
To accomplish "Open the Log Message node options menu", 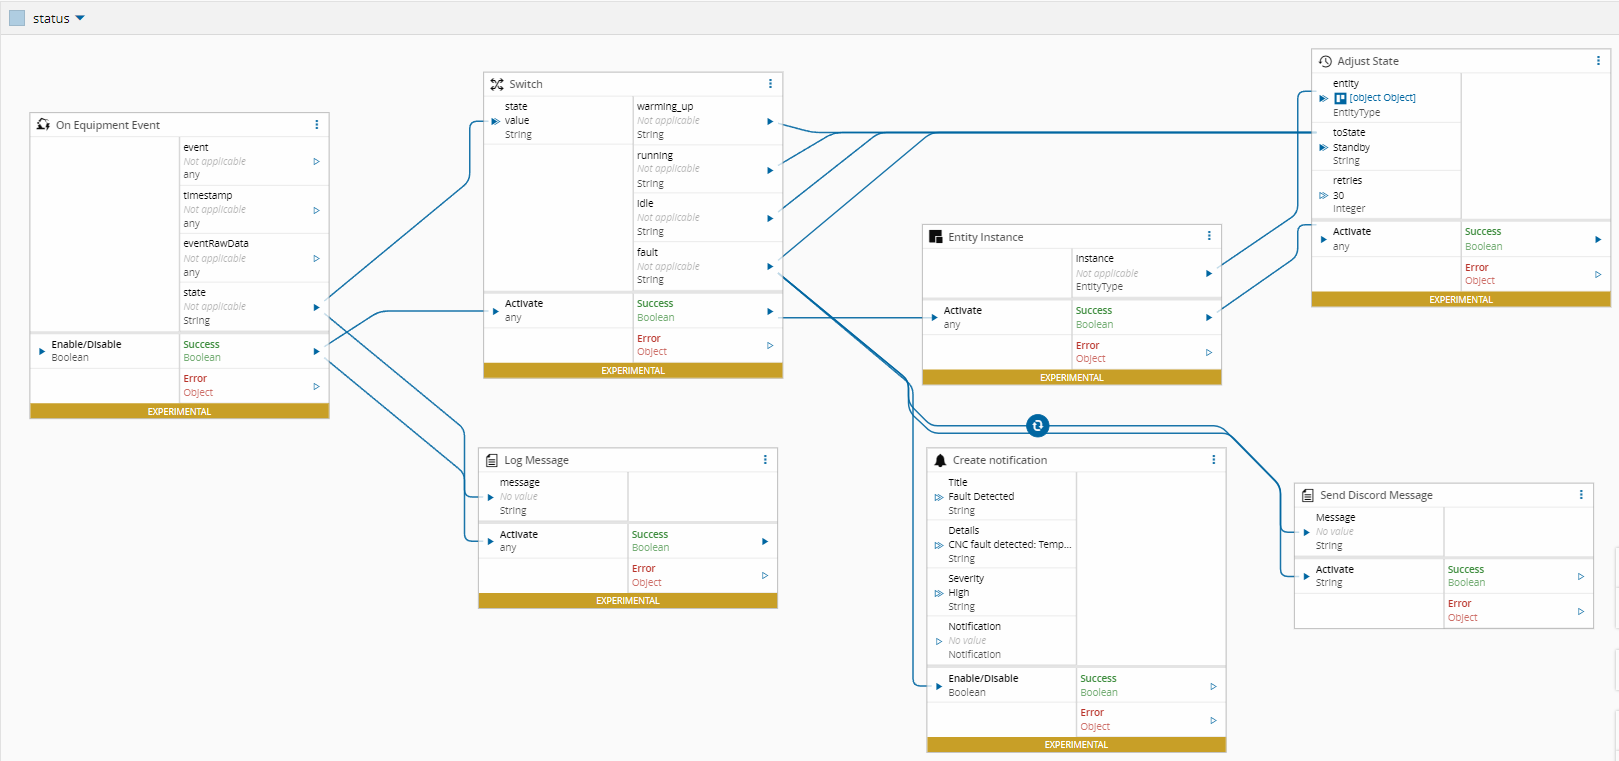I will [765, 460].
